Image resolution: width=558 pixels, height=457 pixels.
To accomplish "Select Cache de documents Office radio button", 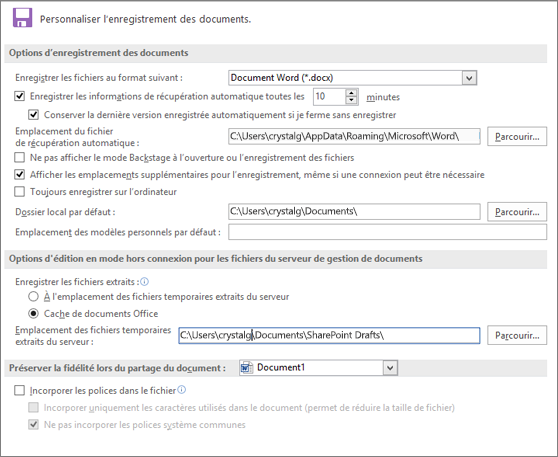I will click(33, 314).
